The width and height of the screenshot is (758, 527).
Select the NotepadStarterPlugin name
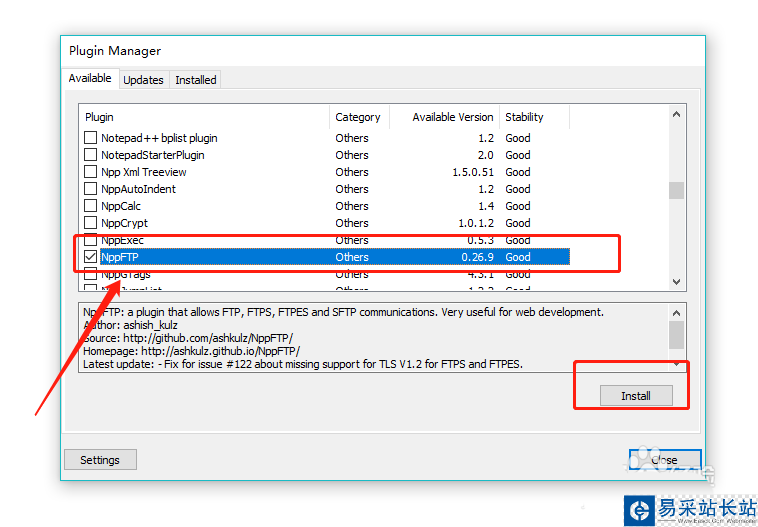point(153,155)
